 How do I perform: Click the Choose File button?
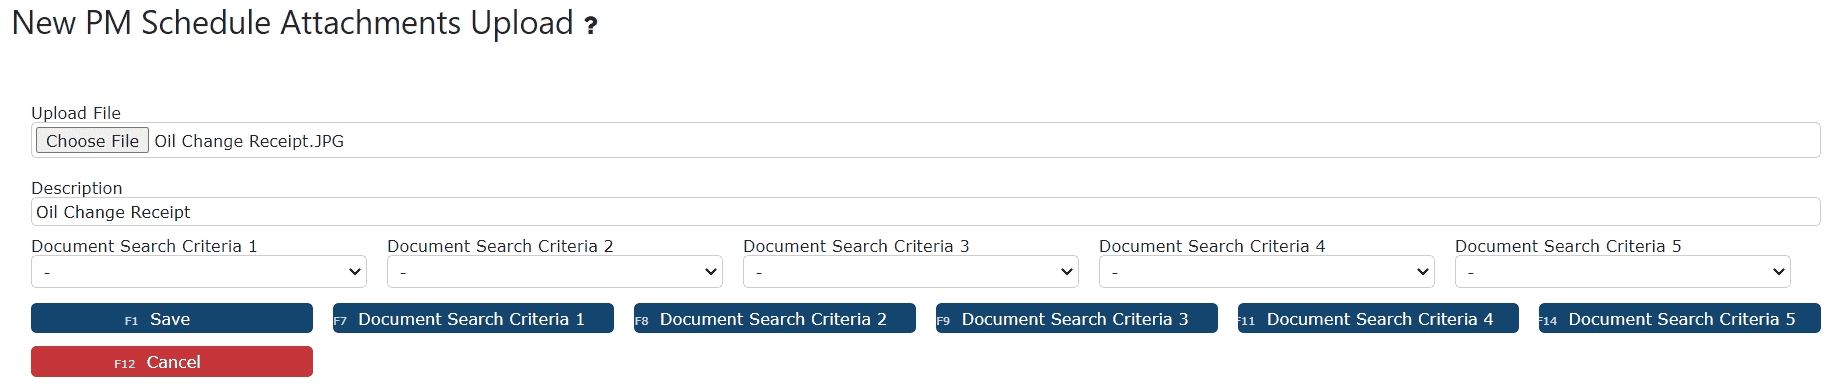pos(92,141)
